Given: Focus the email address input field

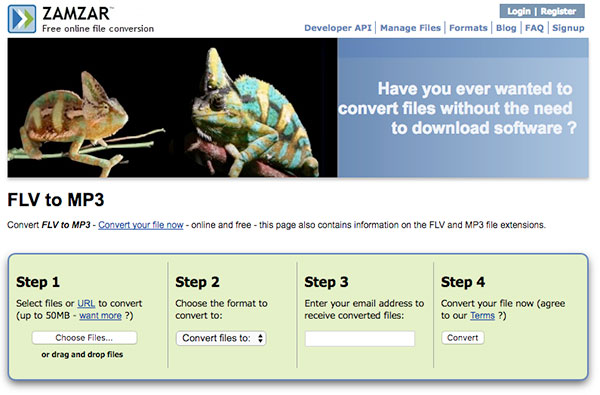Looking at the screenshot, I should tap(360, 339).
